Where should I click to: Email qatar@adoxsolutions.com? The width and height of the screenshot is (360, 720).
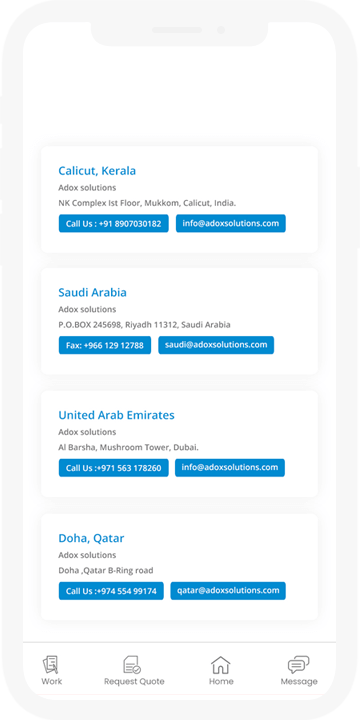click(x=228, y=591)
